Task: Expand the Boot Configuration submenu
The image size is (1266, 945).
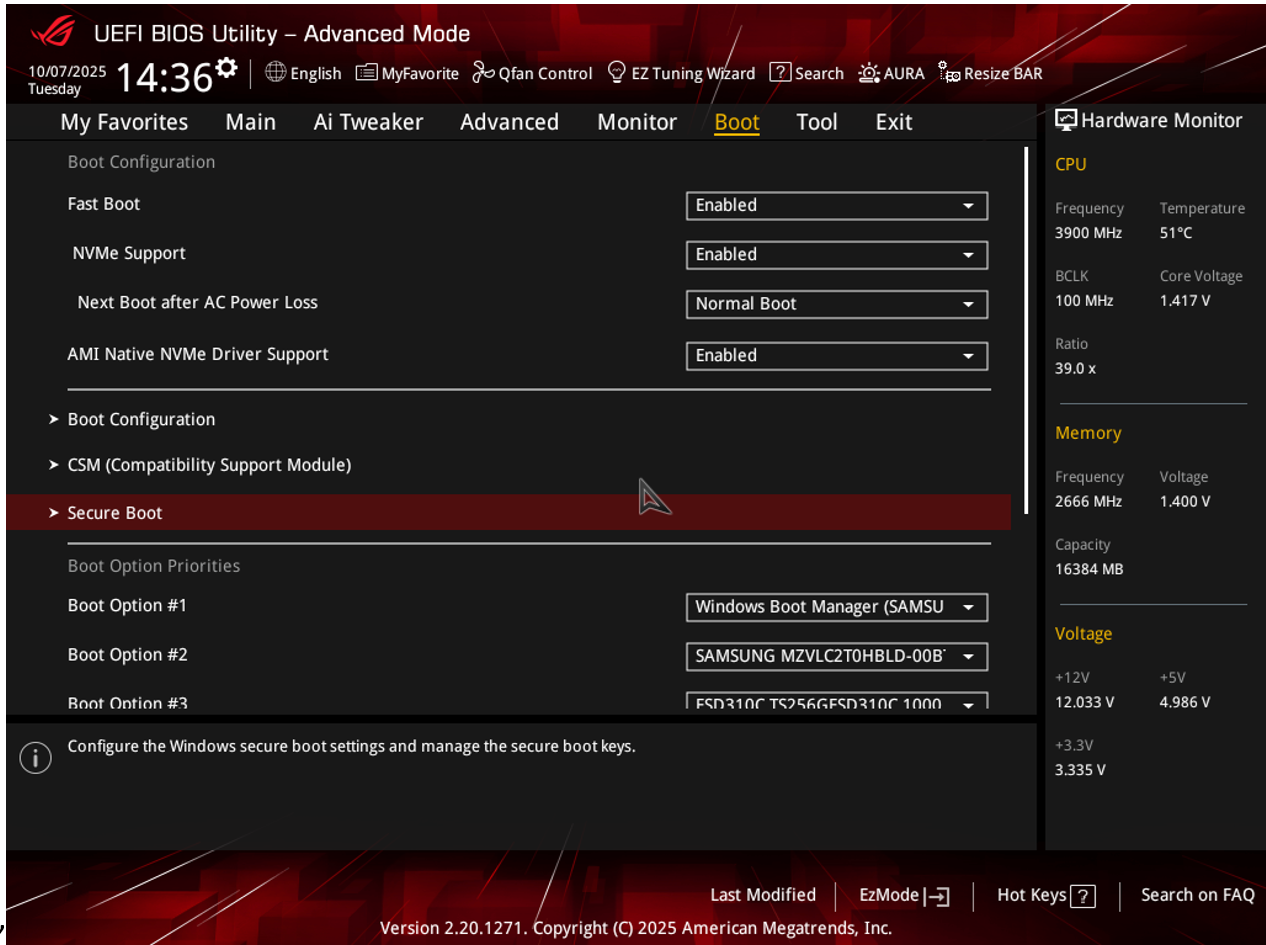Action: click(x=141, y=420)
